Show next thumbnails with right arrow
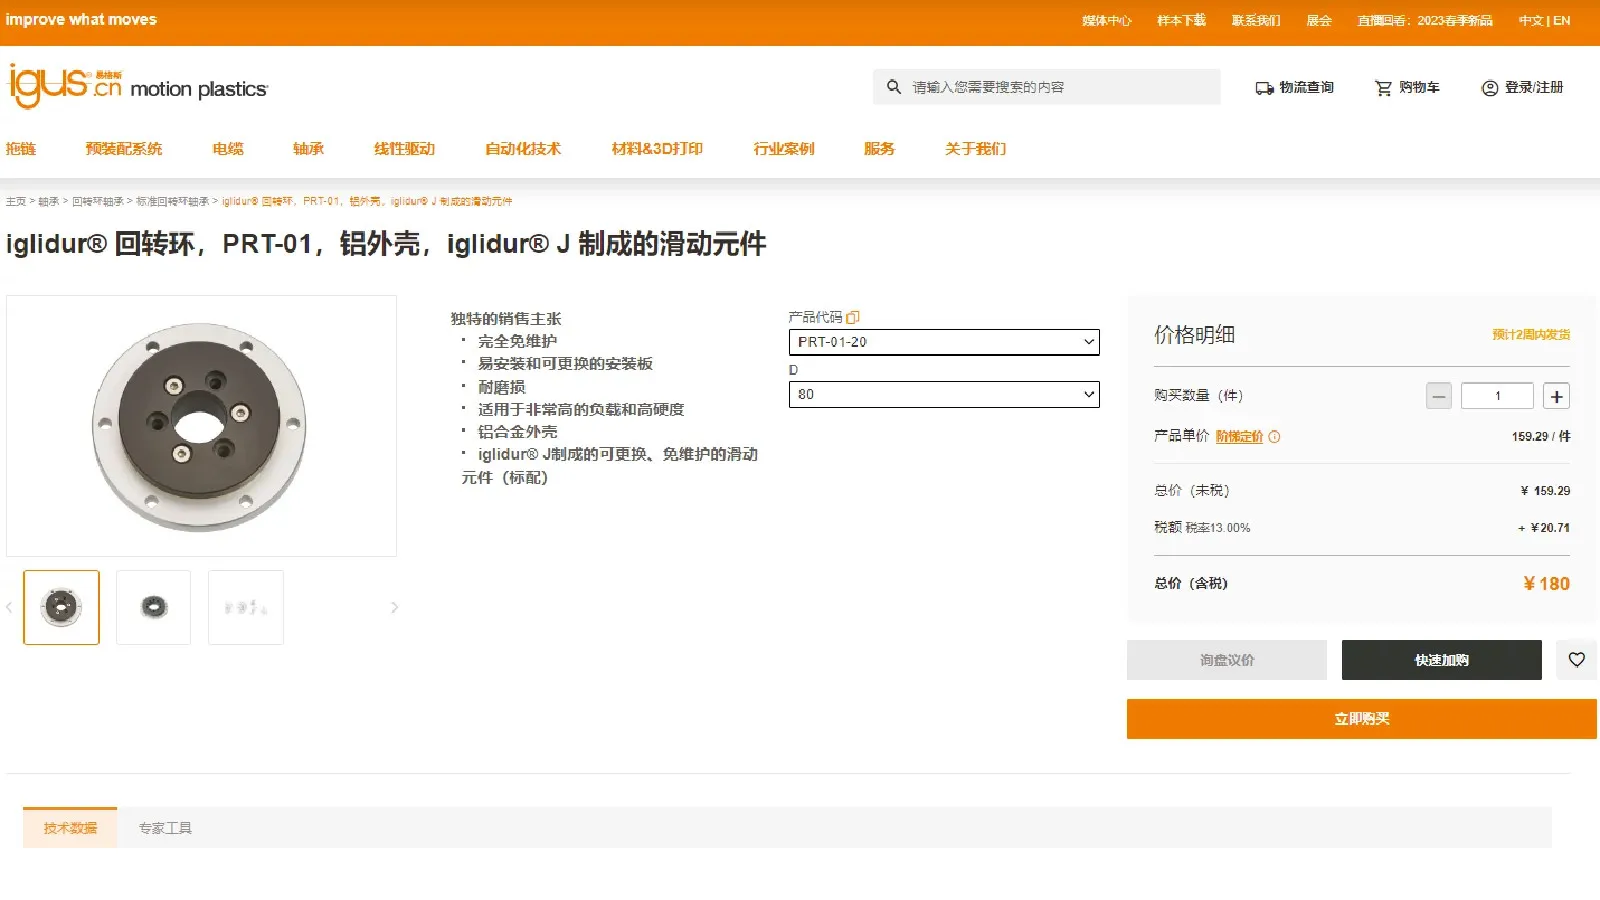Screen dimensions: 1600x900 coord(394,607)
